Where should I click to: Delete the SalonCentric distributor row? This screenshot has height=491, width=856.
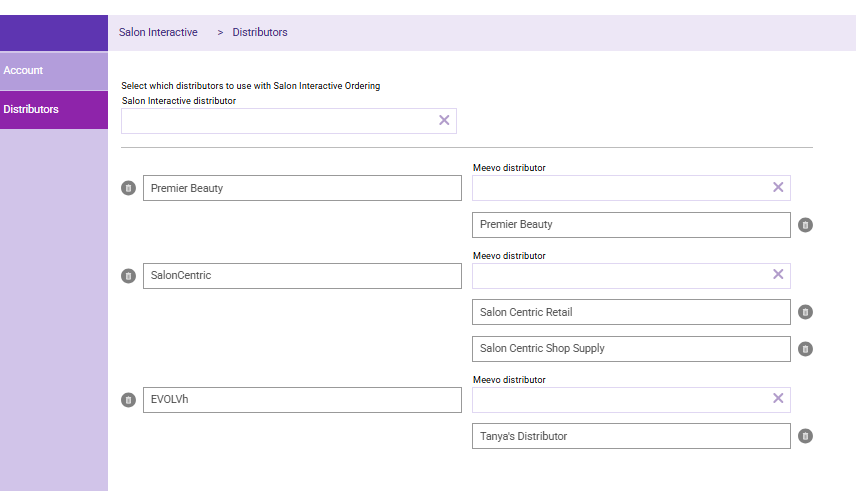[128, 276]
